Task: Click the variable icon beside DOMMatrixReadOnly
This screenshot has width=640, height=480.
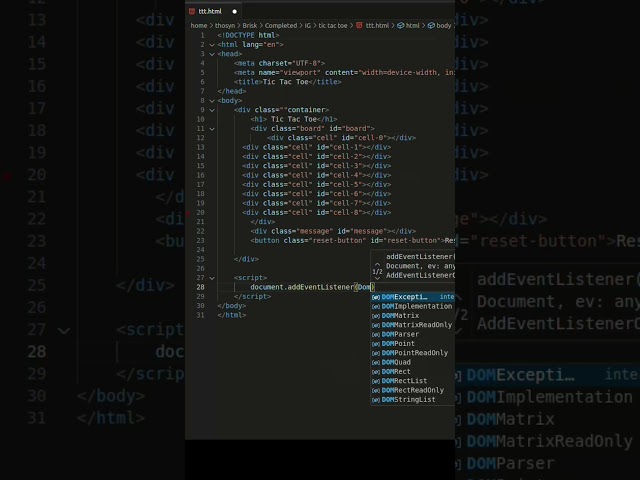Action: [376, 325]
